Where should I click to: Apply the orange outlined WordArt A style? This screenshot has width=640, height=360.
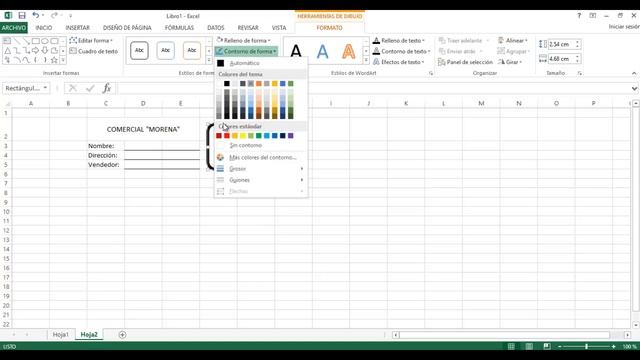[x=349, y=51]
